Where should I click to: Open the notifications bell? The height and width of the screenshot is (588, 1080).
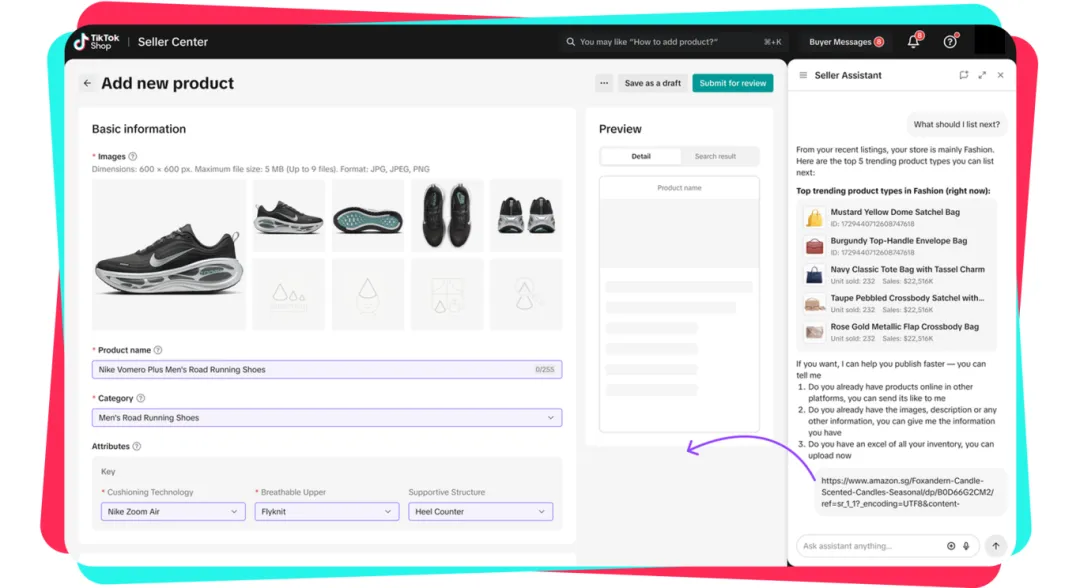click(x=913, y=42)
